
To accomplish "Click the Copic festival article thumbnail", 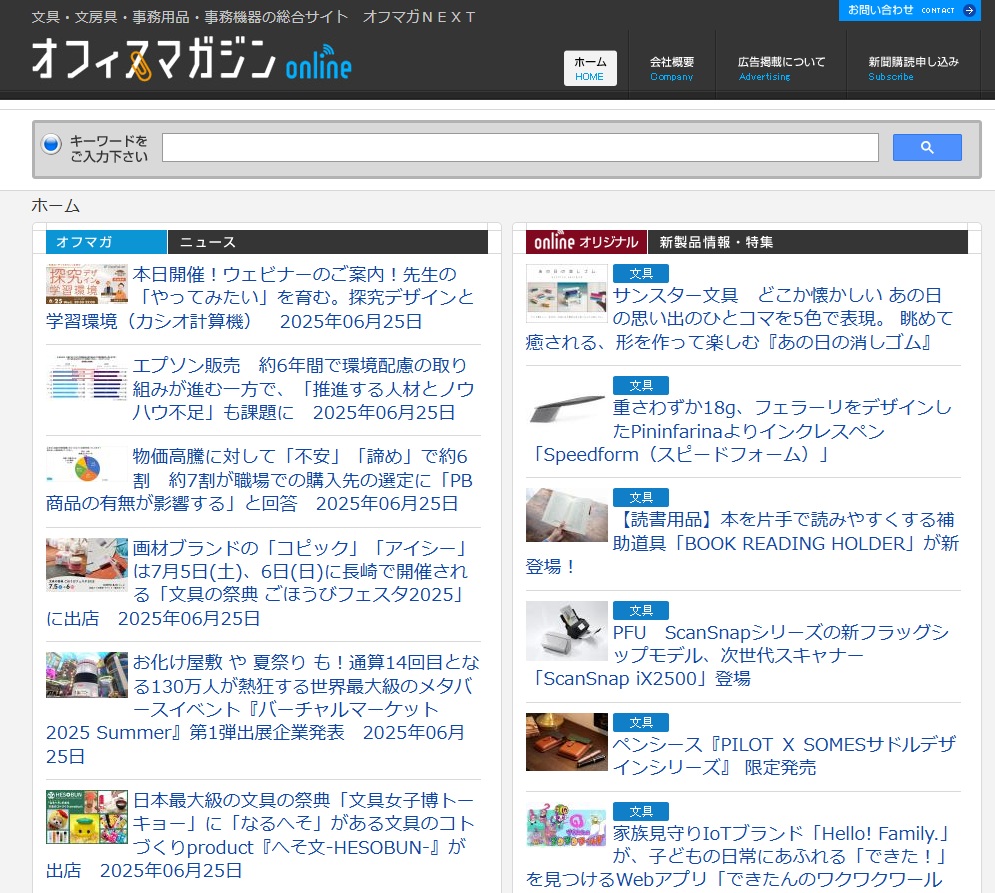I will coord(87,564).
